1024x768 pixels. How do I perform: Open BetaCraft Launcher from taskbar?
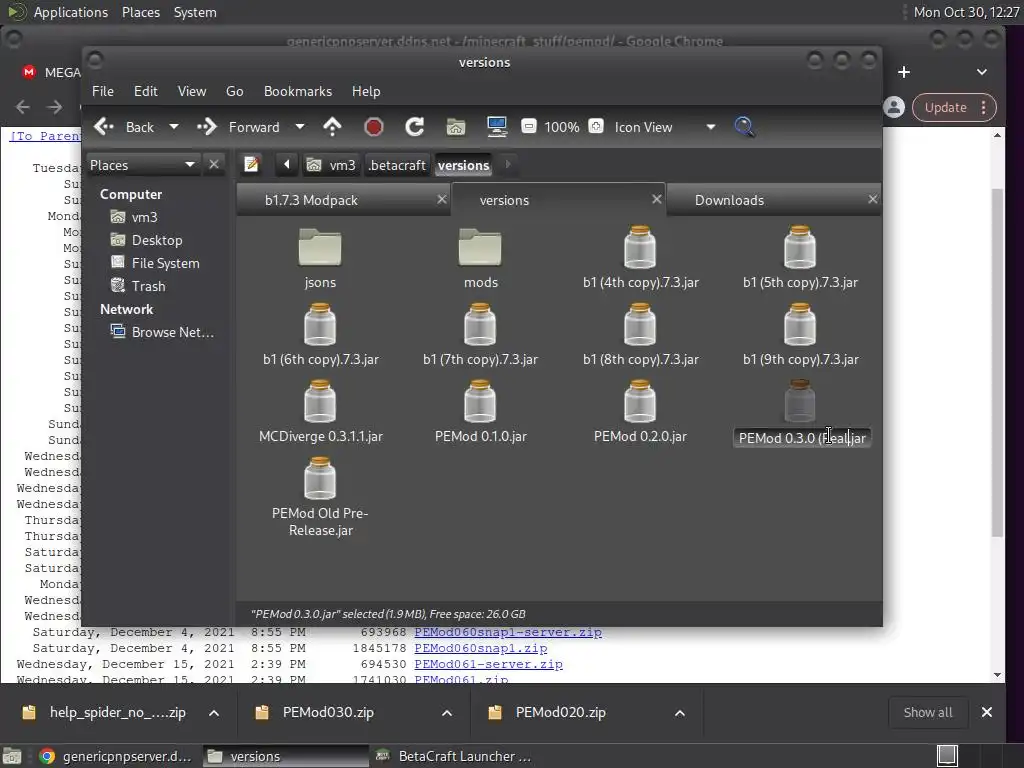[x=454, y=756]
